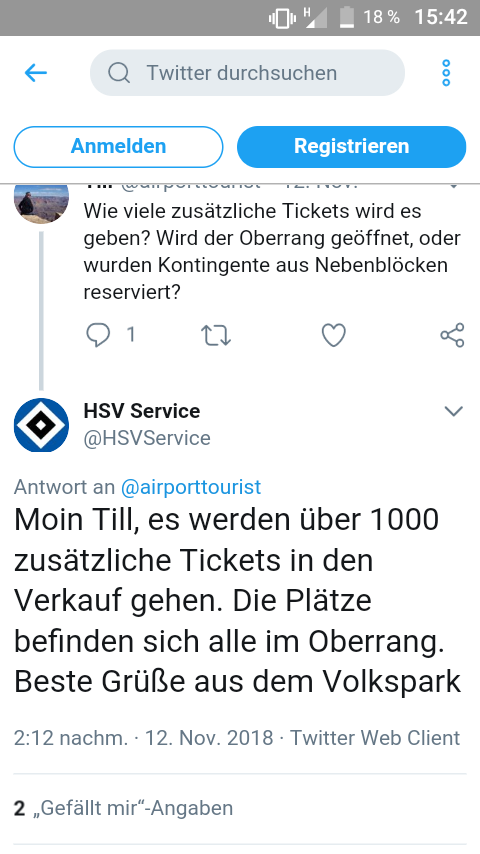Open the tweet timestamp 12. Nov. 2018

(x=209, y=738)
